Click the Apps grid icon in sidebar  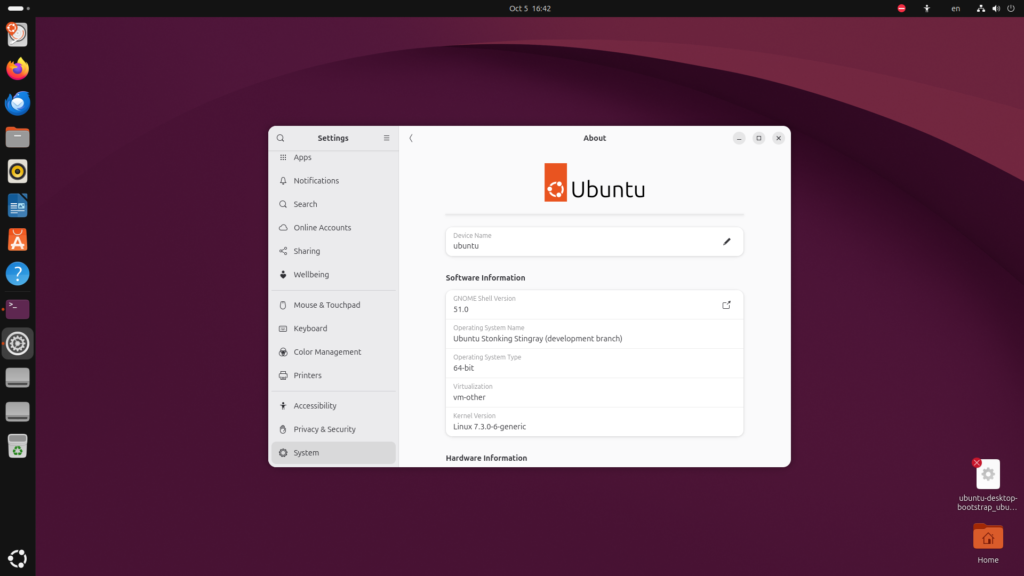(x=283, y=157)
